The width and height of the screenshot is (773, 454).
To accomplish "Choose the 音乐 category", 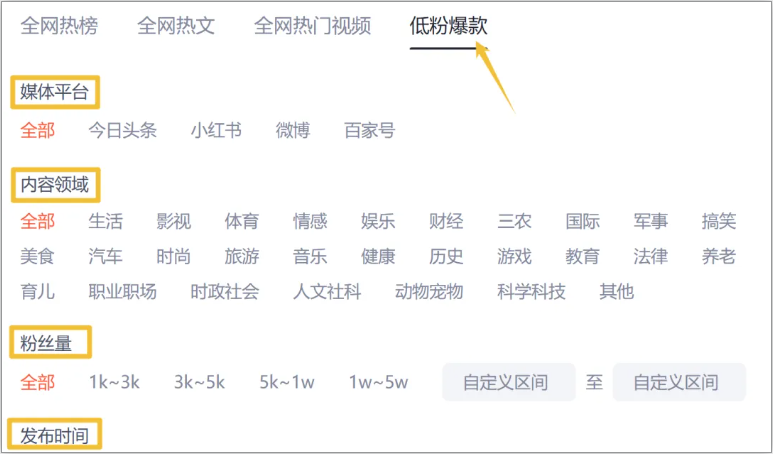I will [310, 257].
